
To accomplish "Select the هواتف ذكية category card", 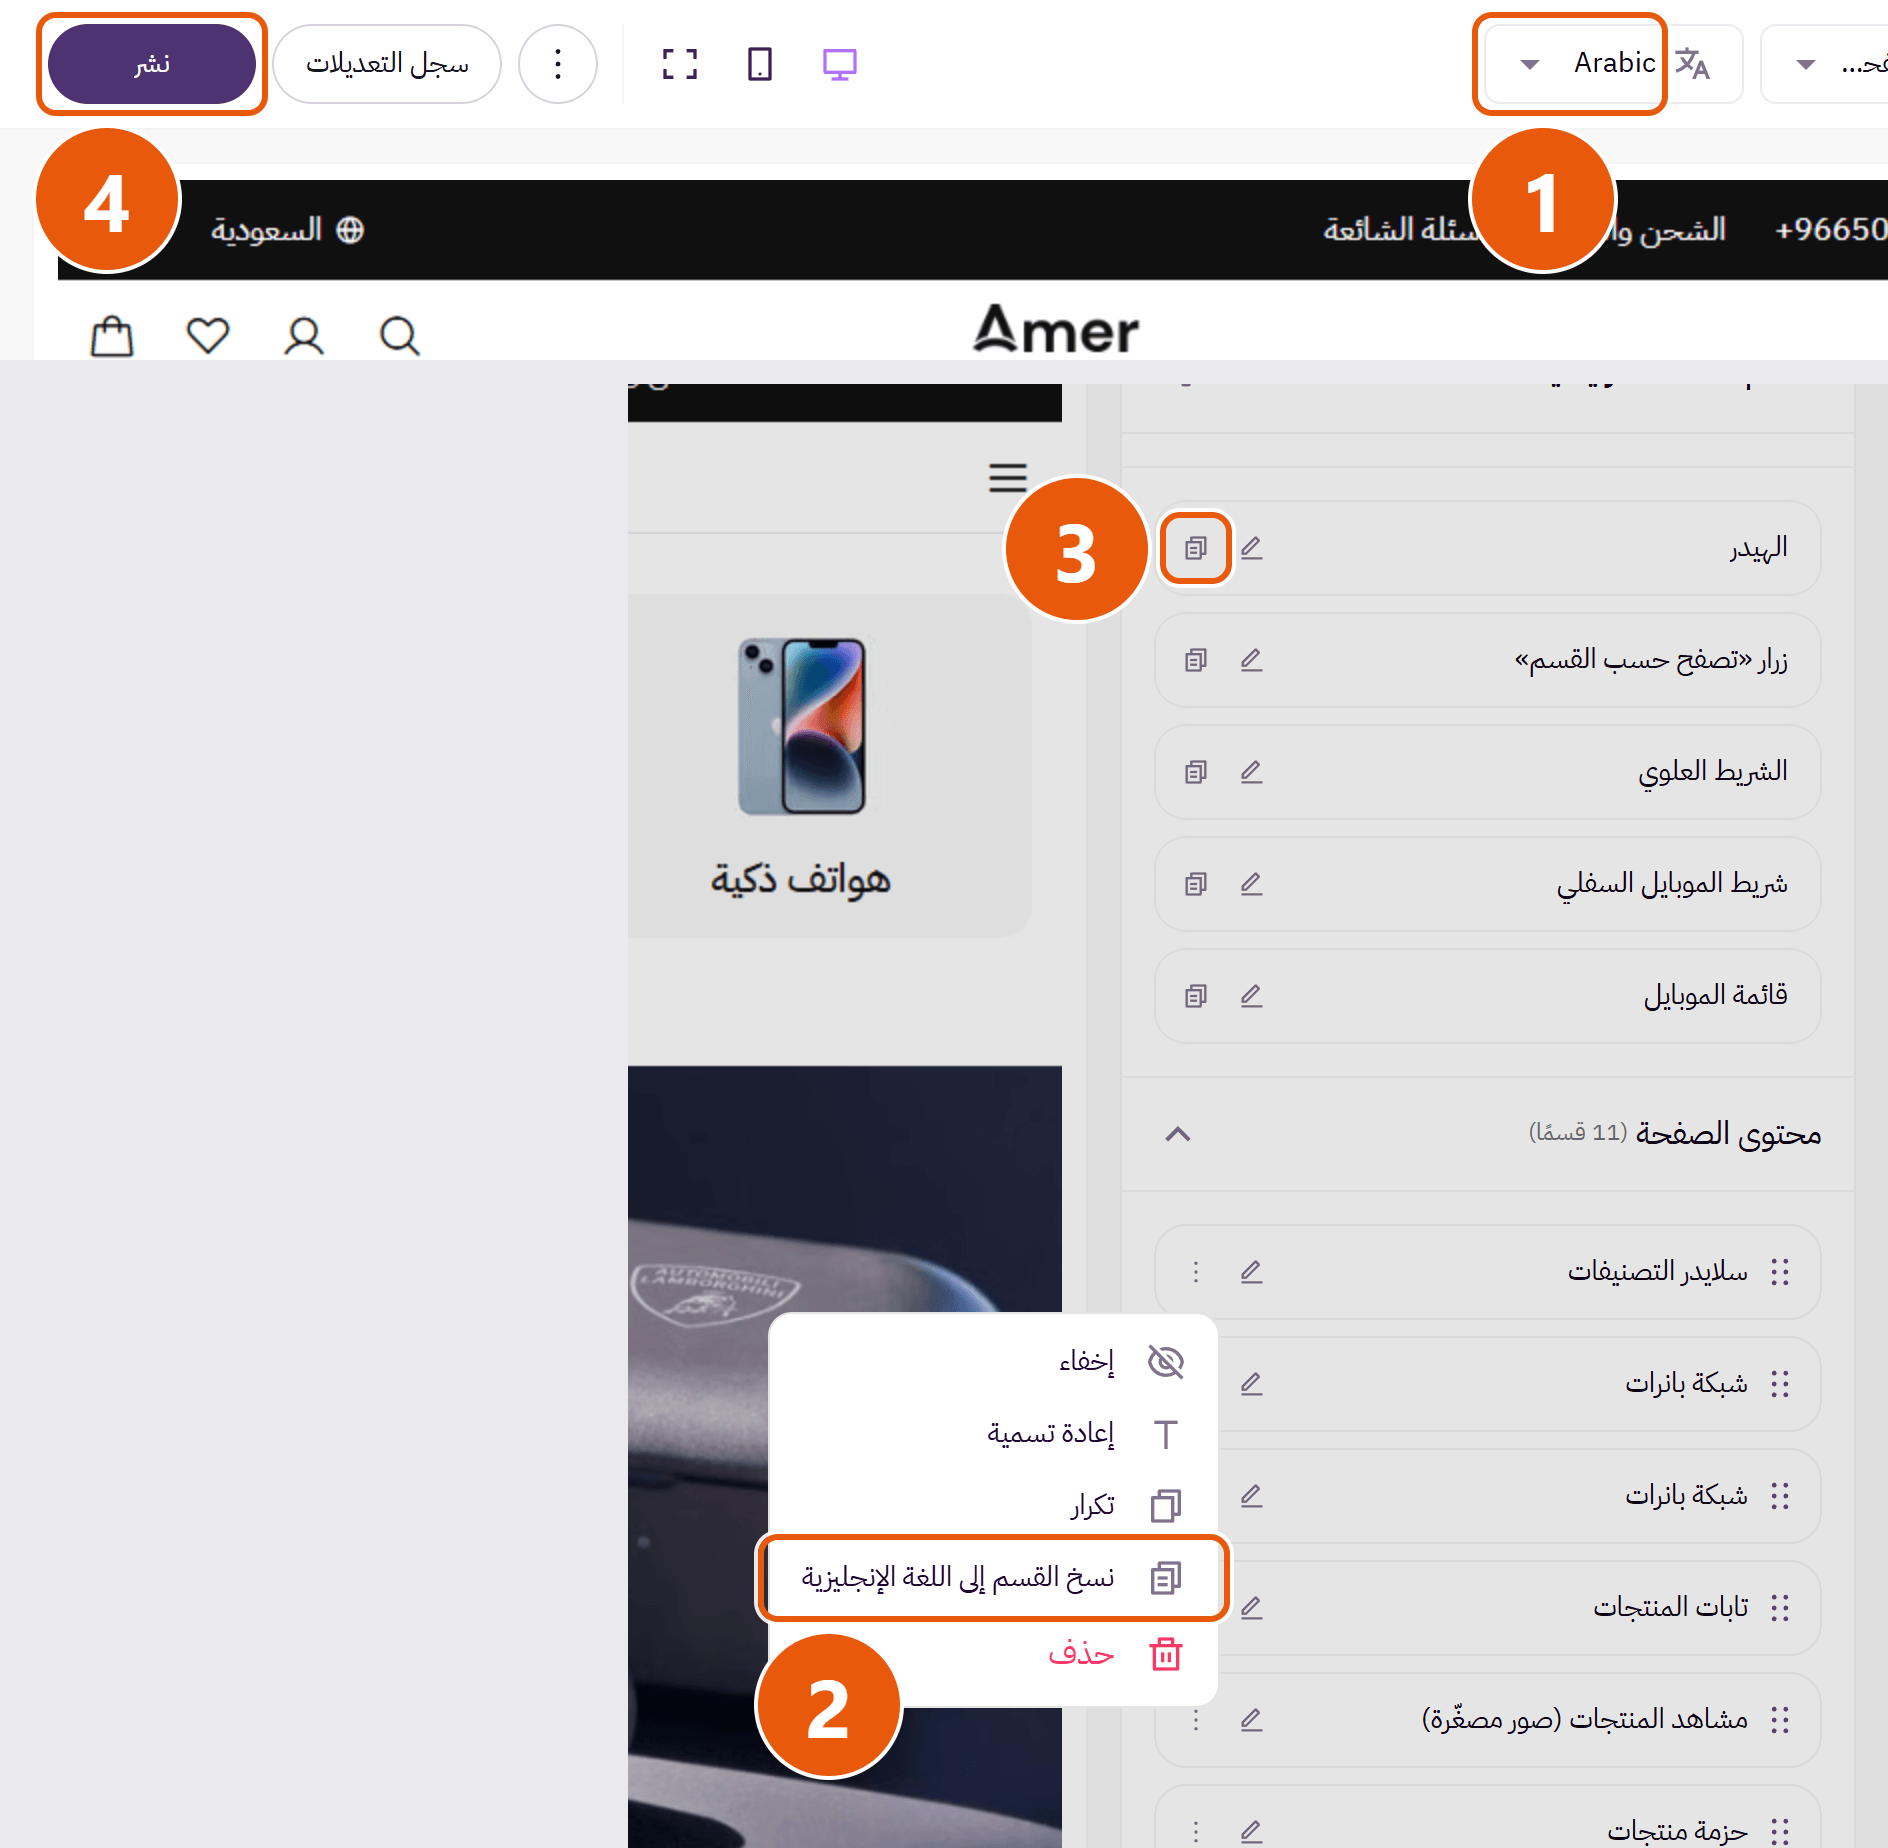I will click(x=829, y=766).
